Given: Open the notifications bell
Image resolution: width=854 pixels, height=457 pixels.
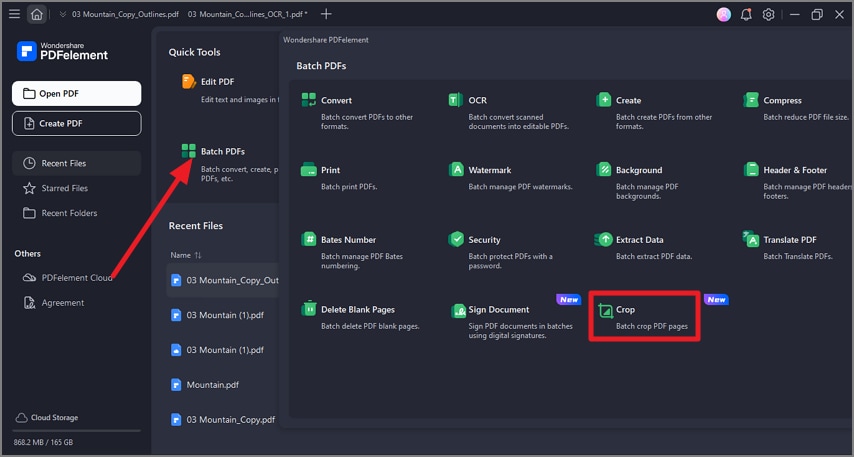Looking at the screenshot, I should click(x=746, y=15).
